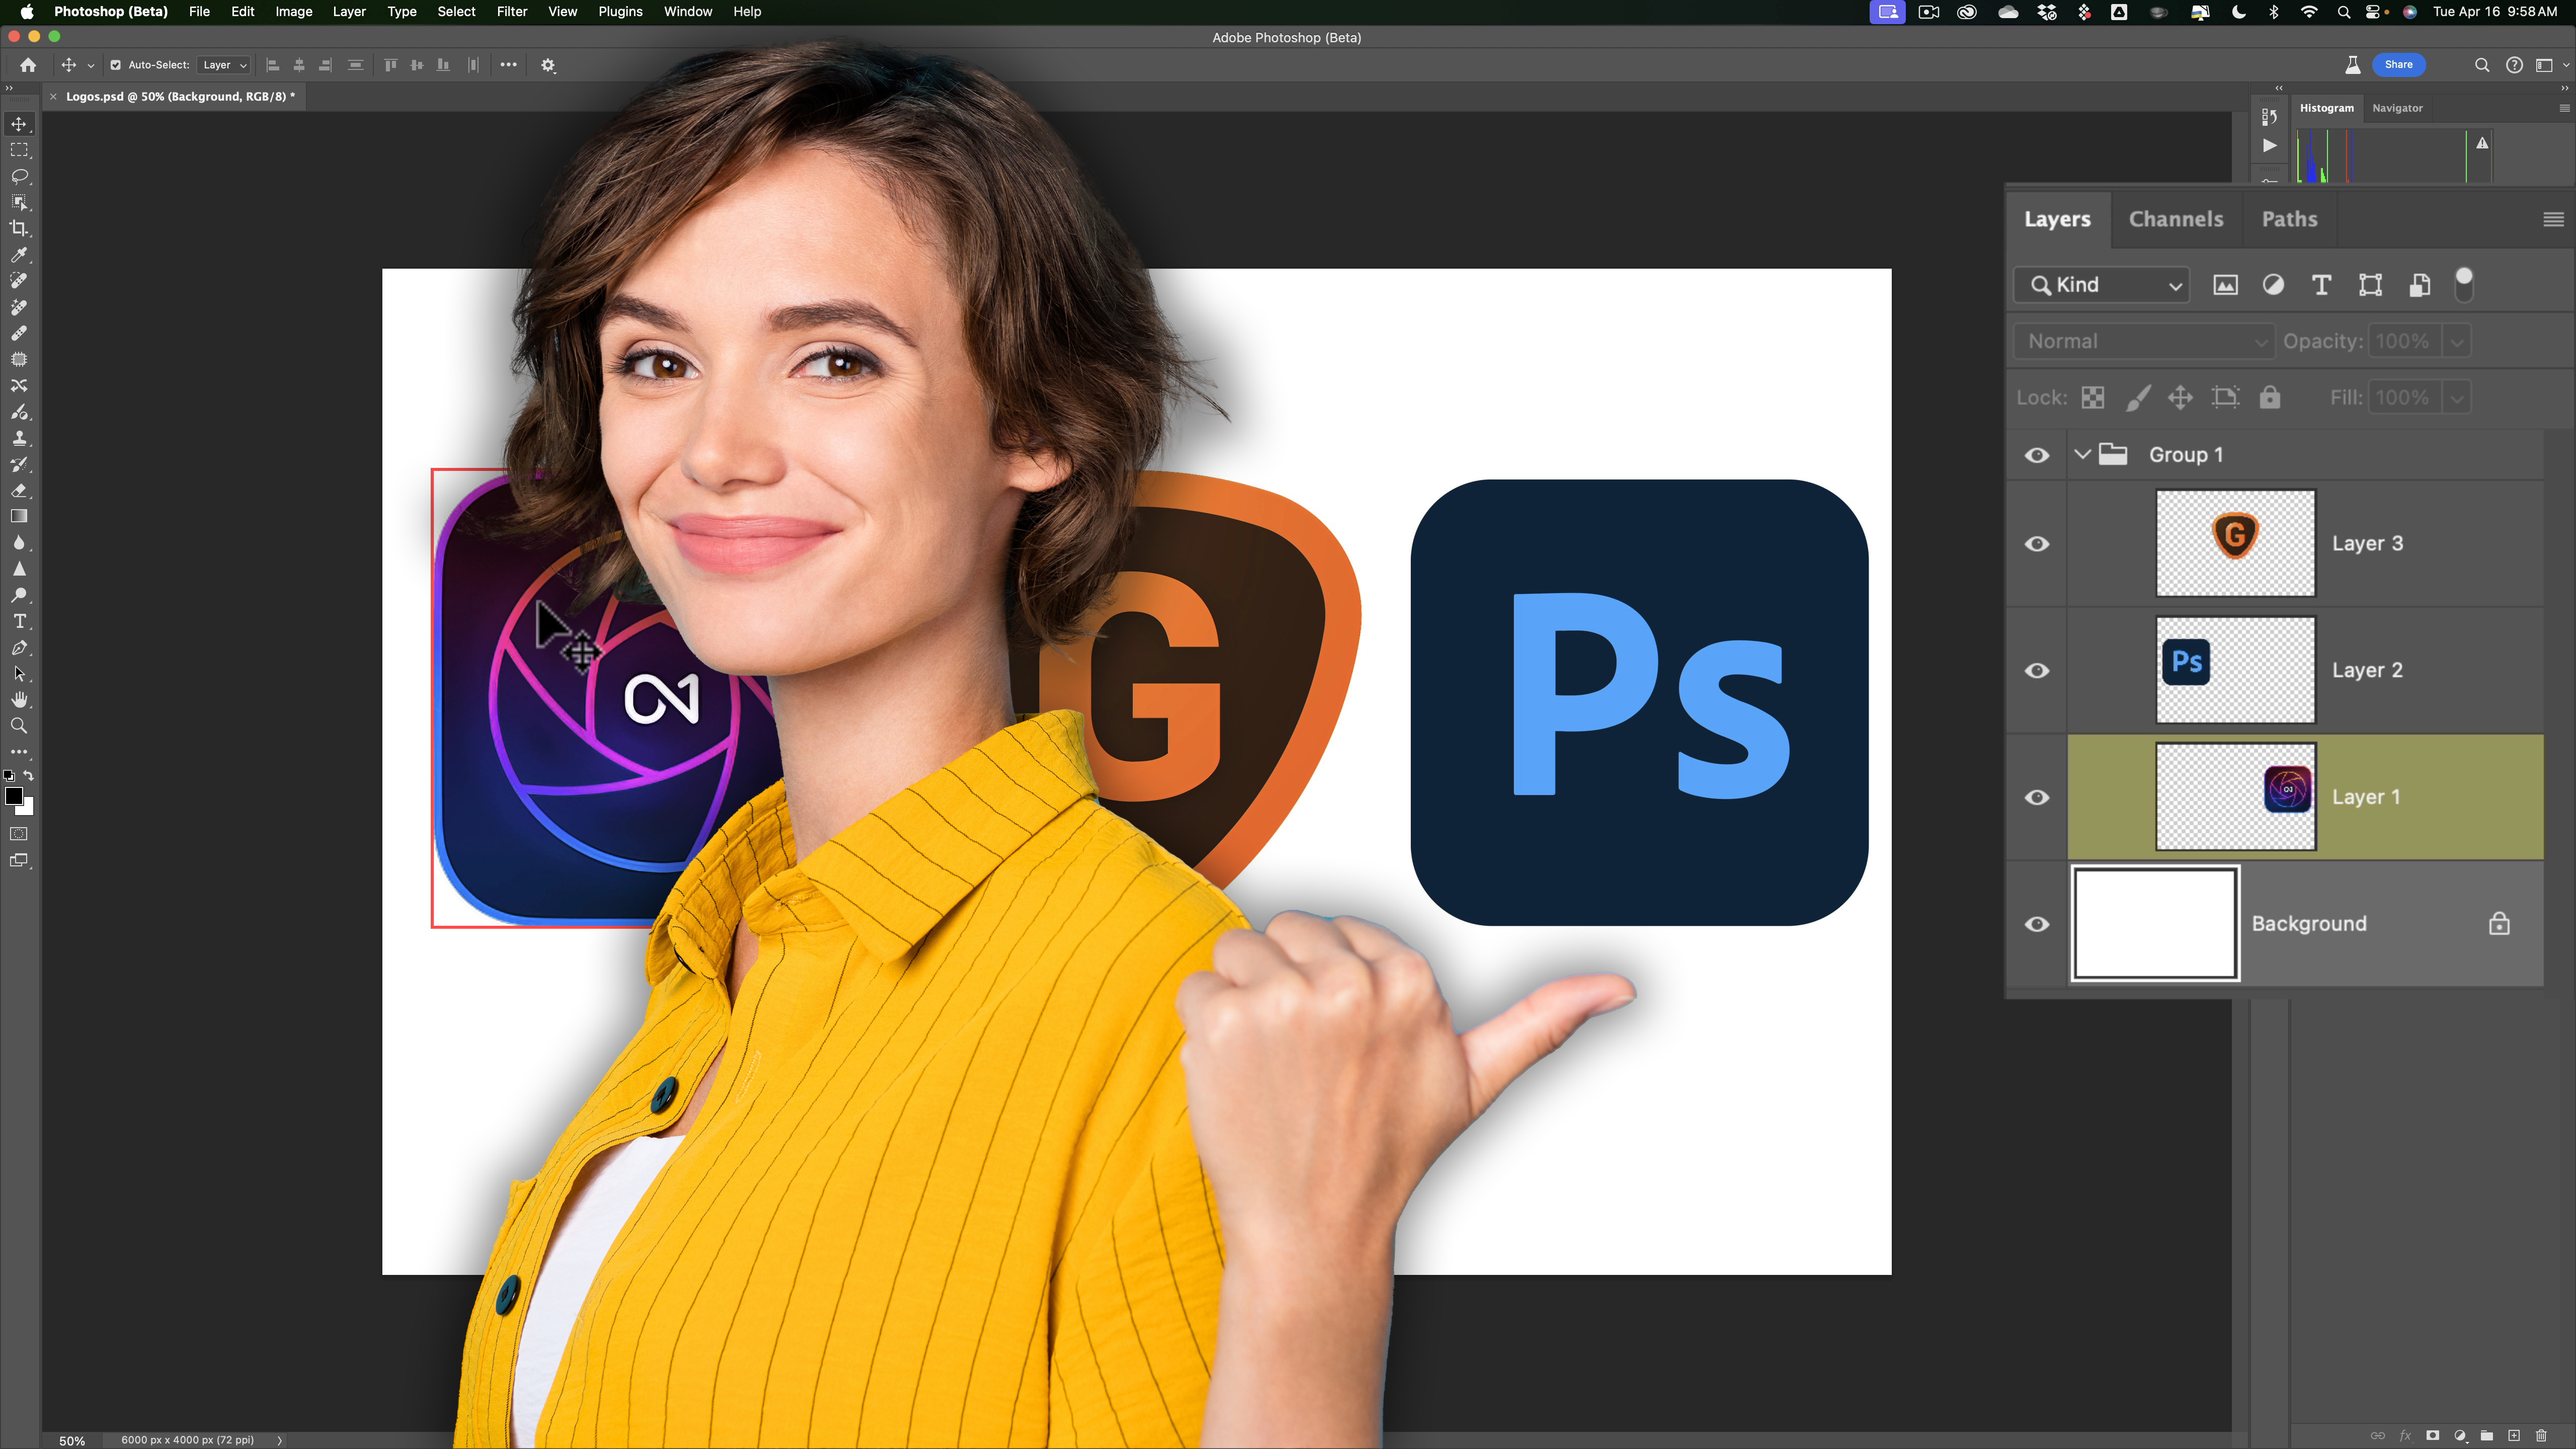
Task: Lock all on the selected layer
Action: (2270, 397)
